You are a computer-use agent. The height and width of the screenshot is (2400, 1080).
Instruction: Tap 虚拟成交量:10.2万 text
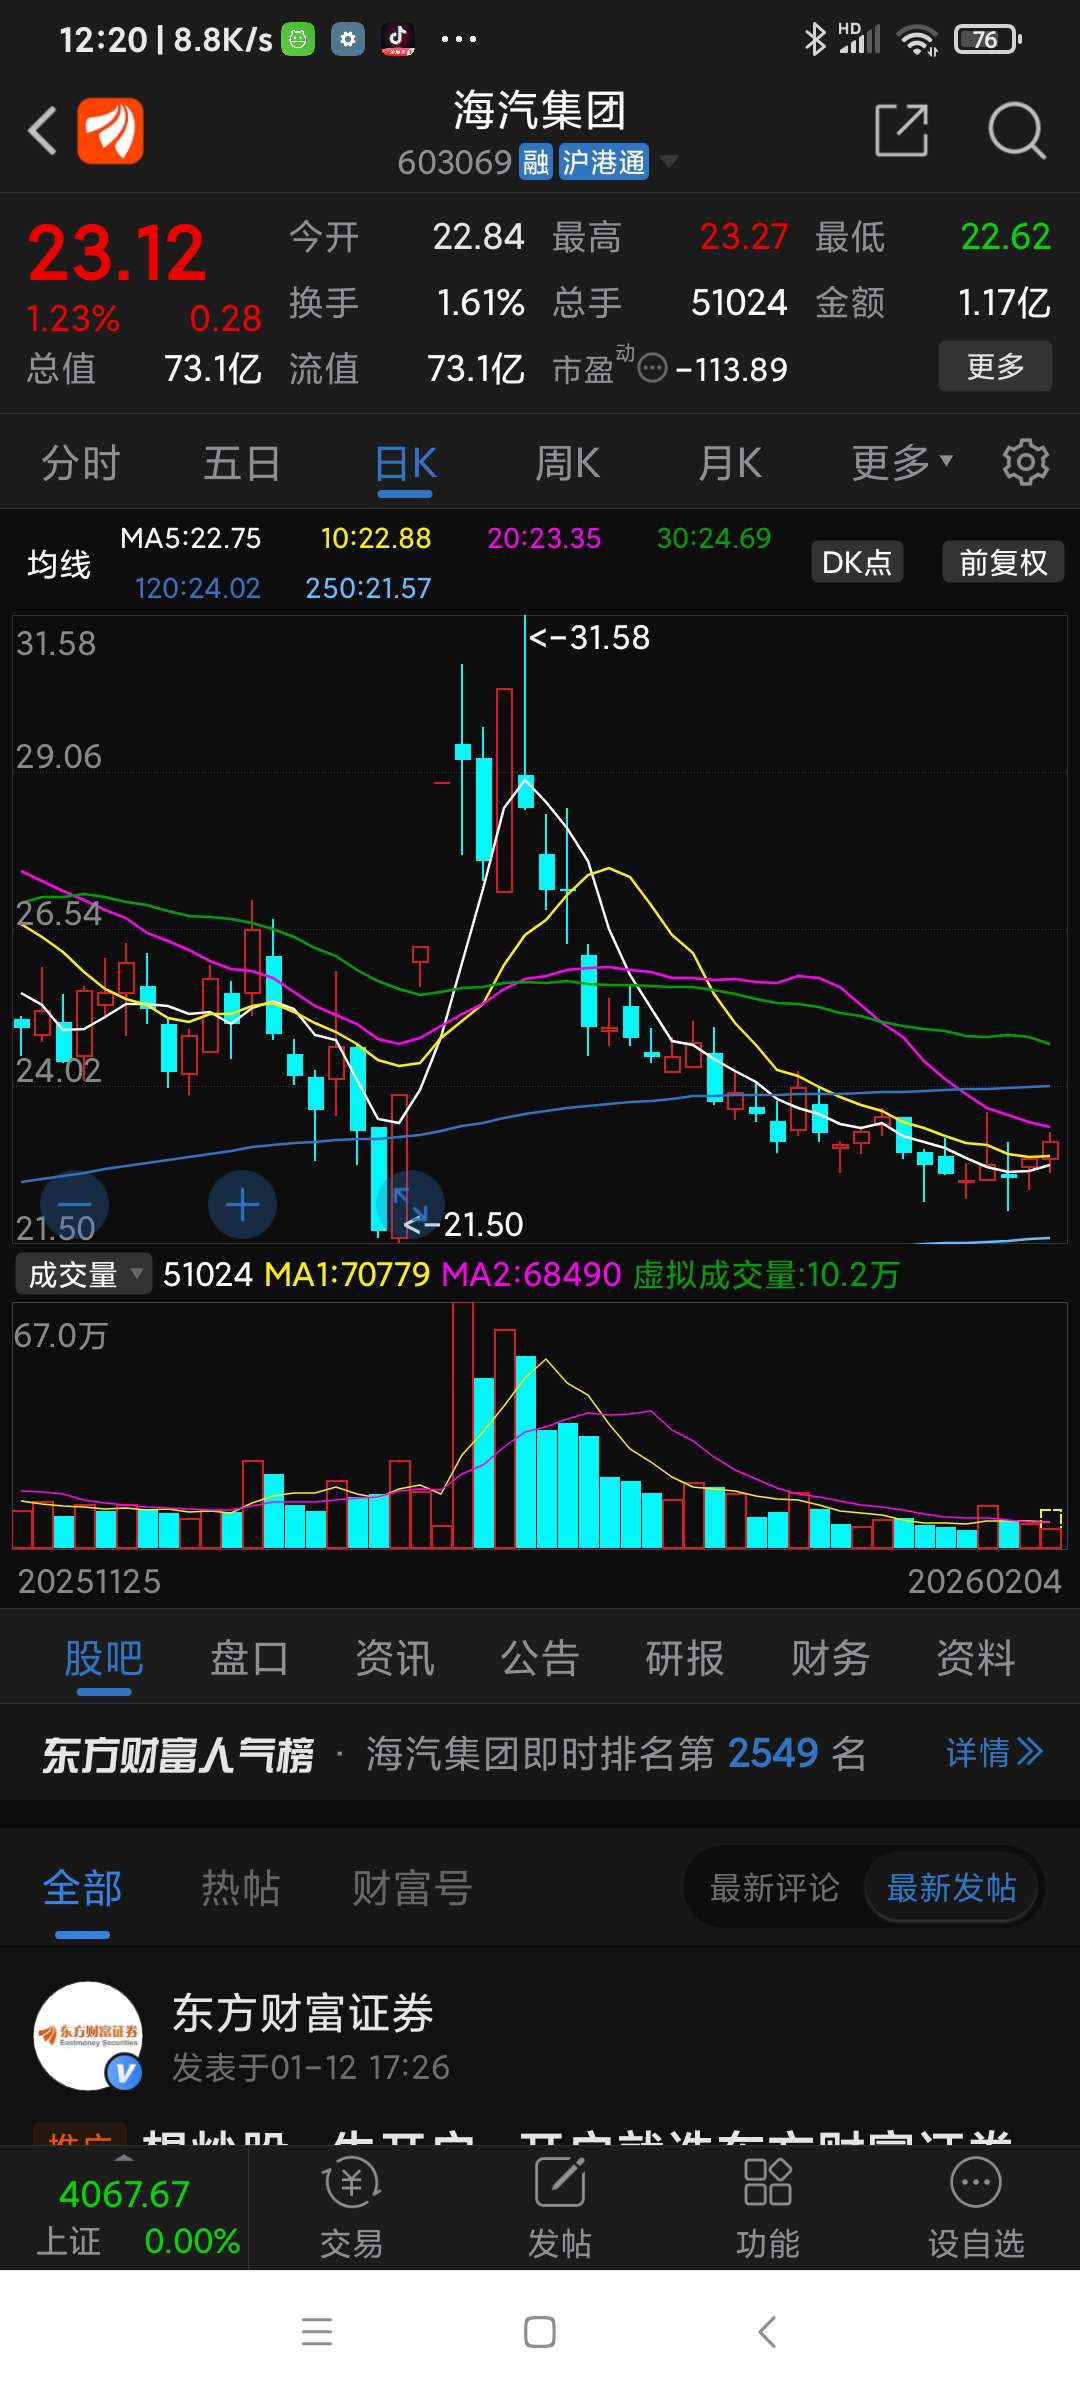766,1274
